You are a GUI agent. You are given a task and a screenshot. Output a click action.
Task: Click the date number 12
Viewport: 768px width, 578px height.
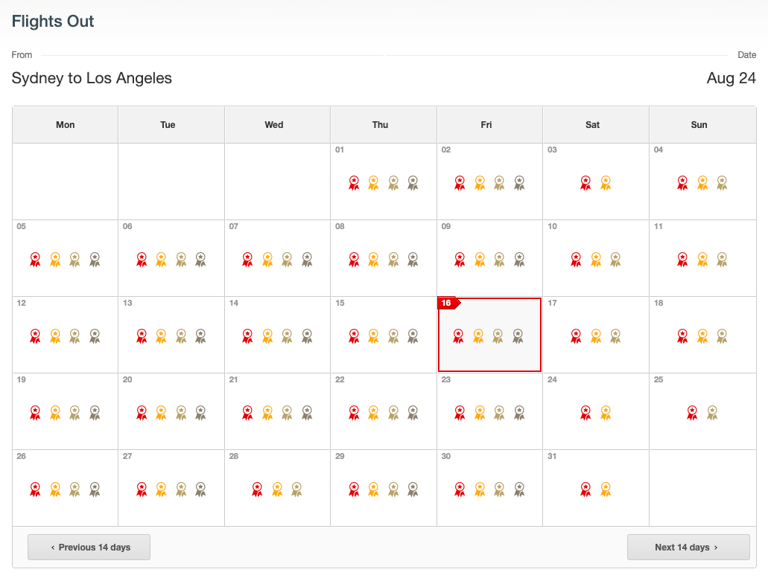click(21, 303)
